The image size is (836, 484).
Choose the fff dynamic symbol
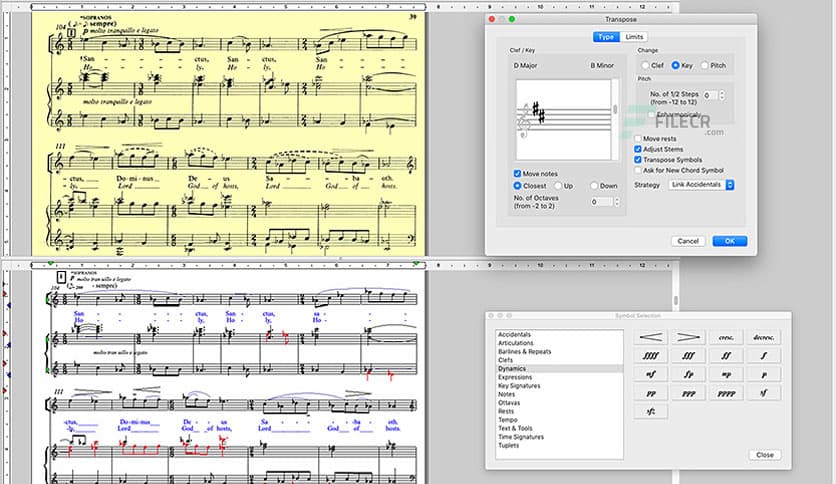click(x=688, y=356)
